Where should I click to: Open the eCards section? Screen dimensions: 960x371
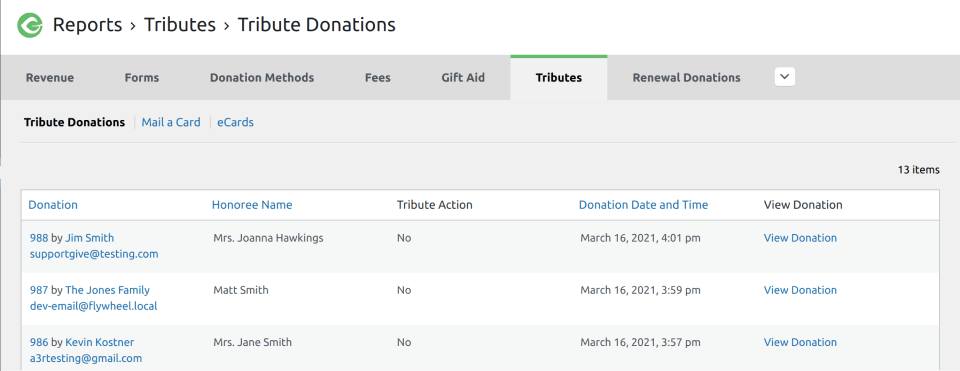coord(235,122)
